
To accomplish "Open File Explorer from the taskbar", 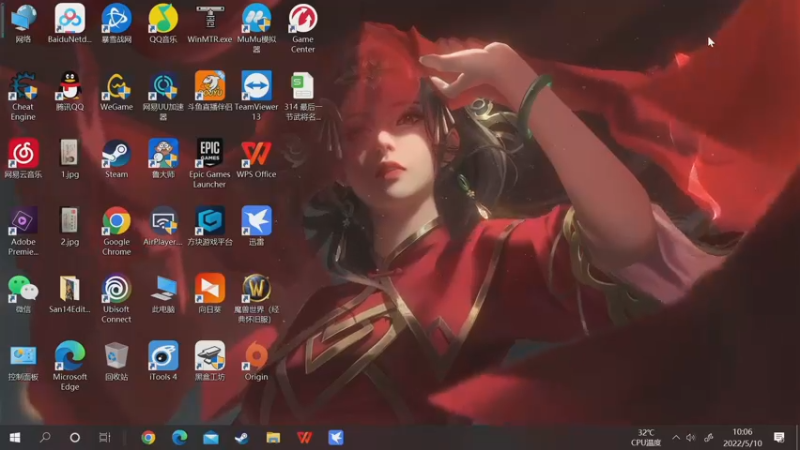I will click(273, 437).
